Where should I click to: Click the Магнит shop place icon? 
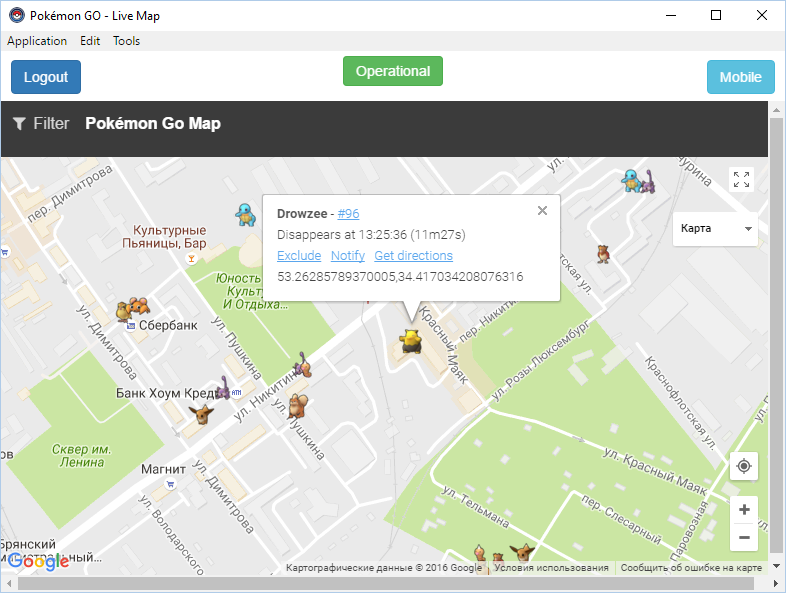pyautogui.click(x=170, y=484)
